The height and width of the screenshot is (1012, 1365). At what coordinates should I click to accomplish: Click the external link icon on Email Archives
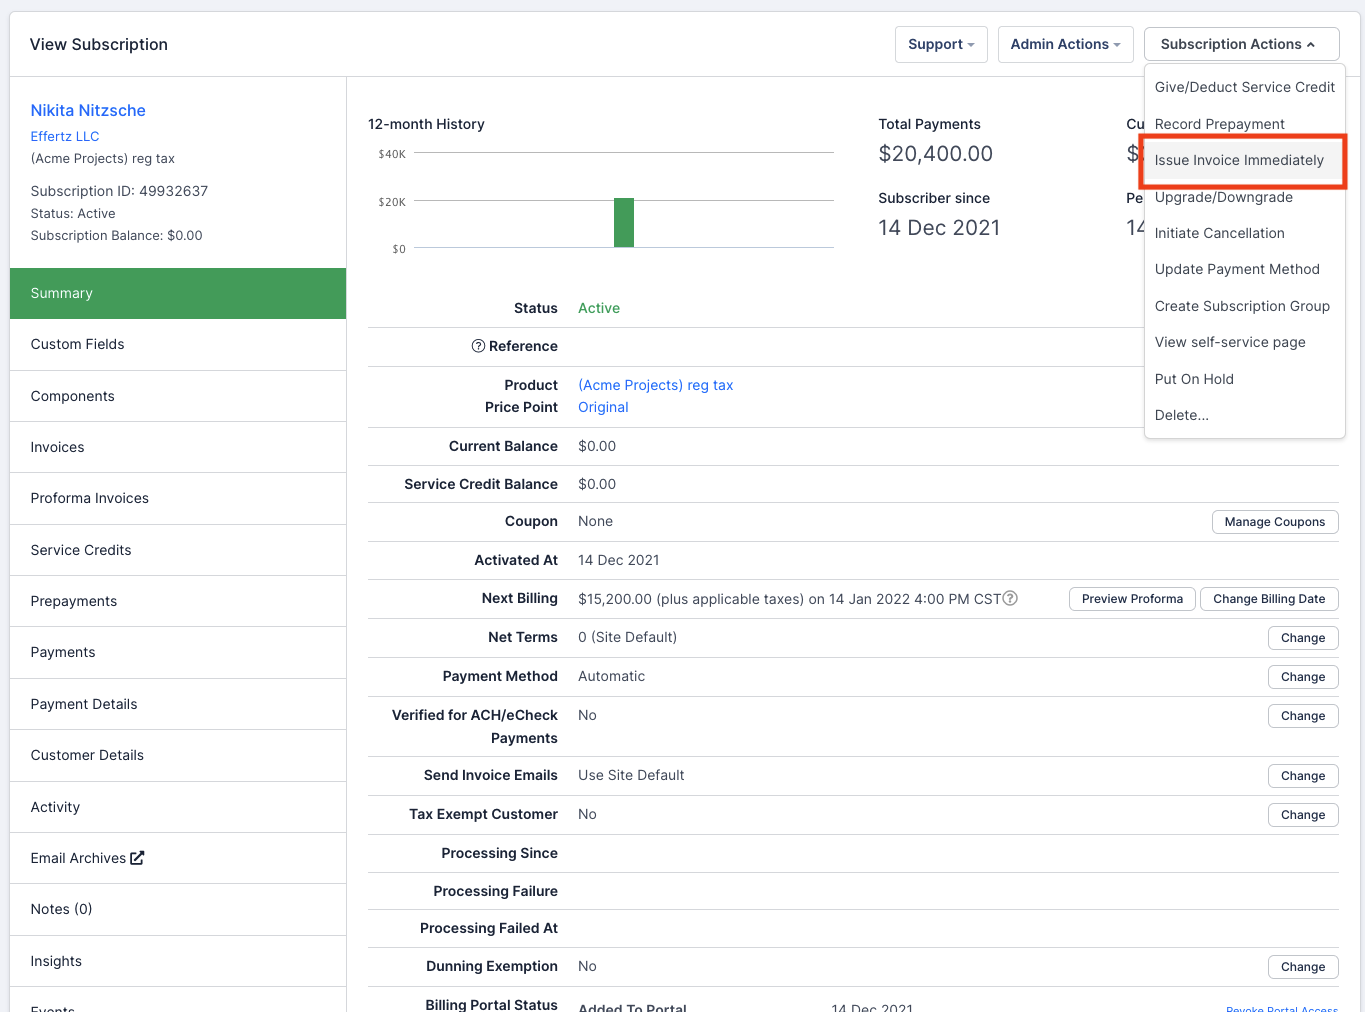tap(137, 858)
